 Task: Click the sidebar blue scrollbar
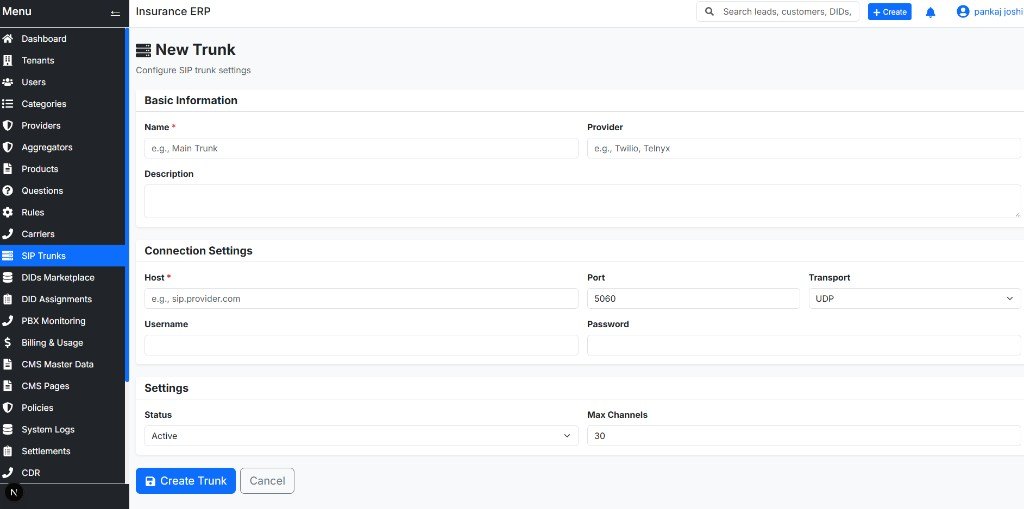127,205
